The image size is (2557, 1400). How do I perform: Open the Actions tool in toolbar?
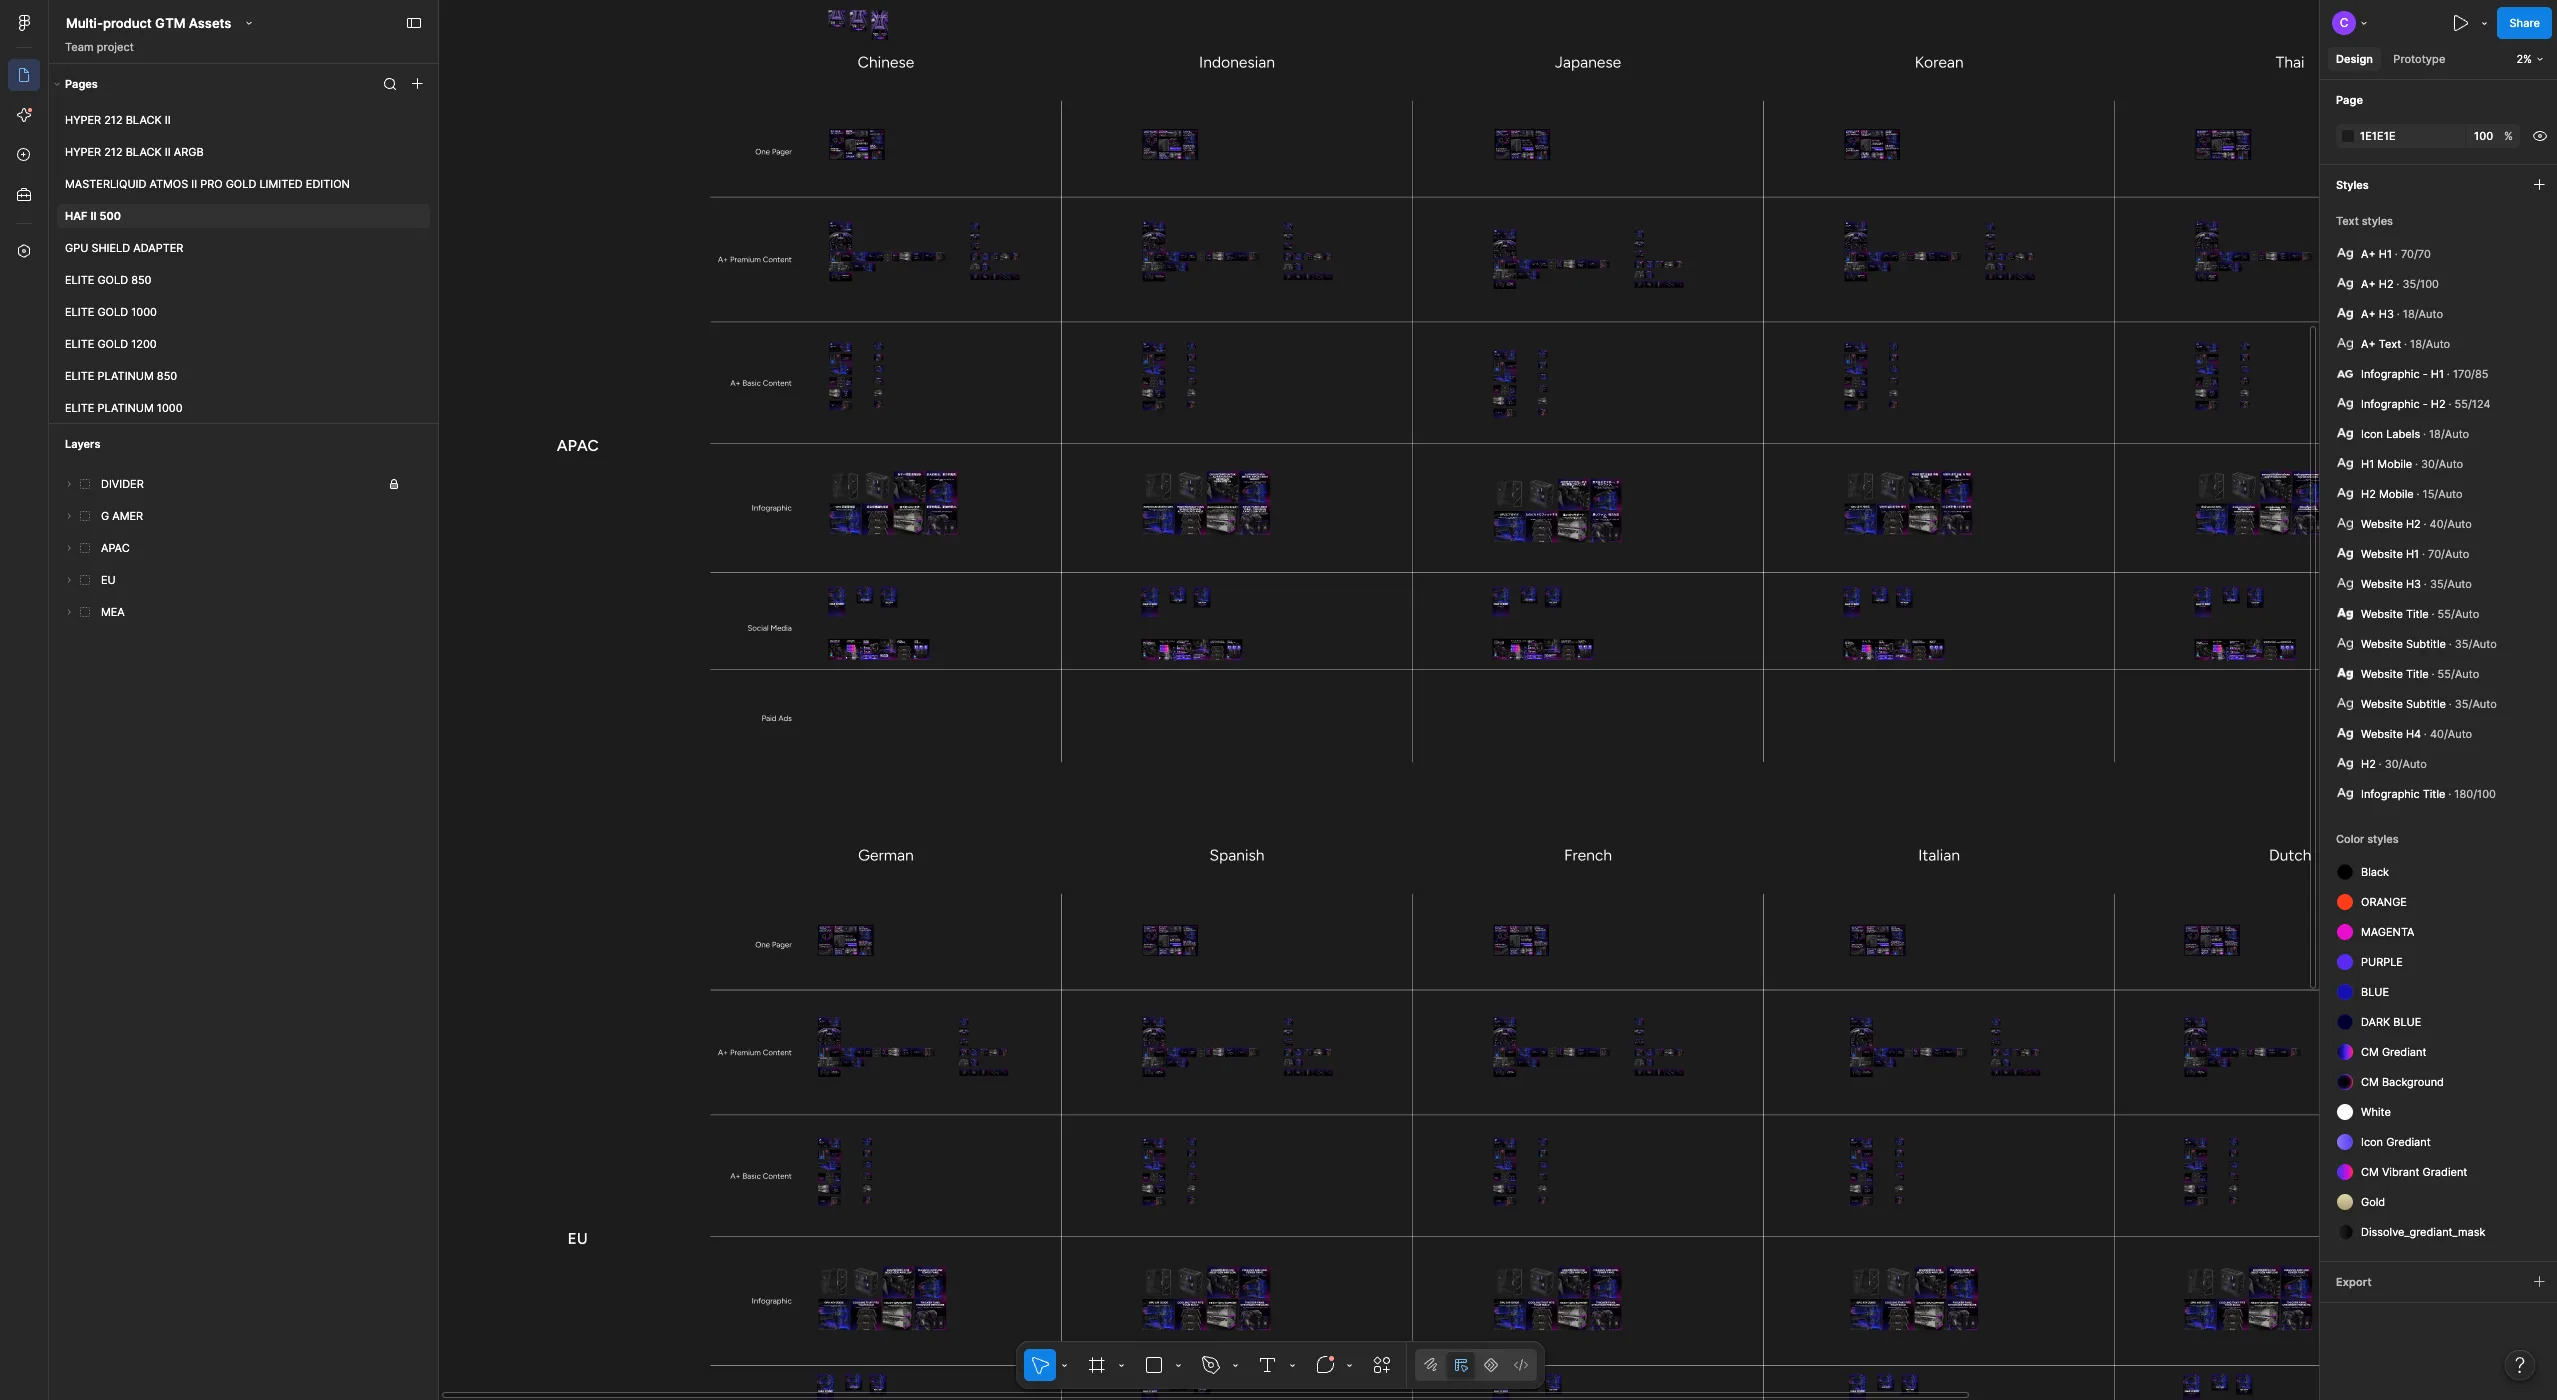click(1382, 1365)
